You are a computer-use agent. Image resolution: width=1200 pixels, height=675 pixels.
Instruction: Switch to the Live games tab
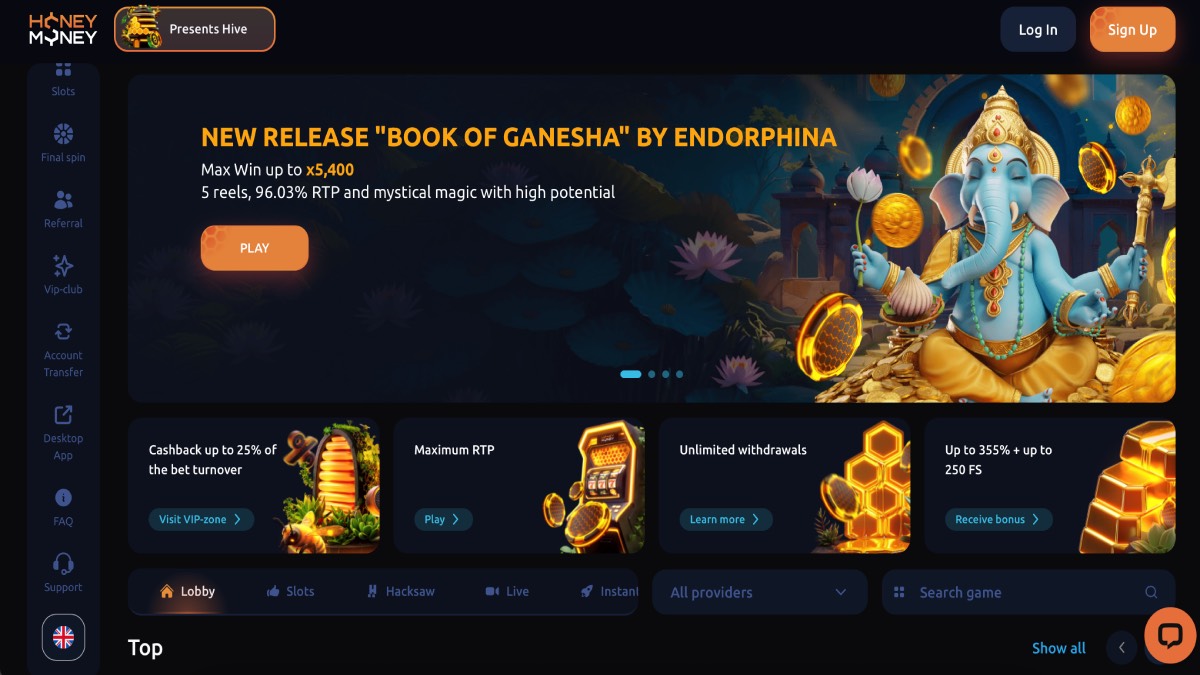507,591
